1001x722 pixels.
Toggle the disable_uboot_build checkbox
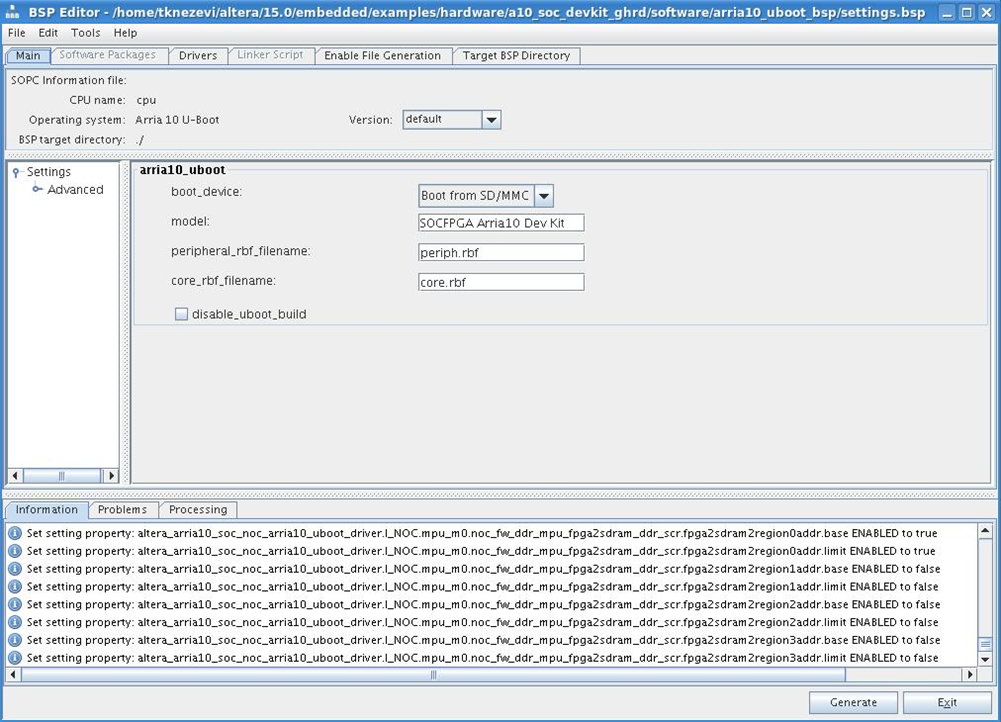(x=181, y=314)
